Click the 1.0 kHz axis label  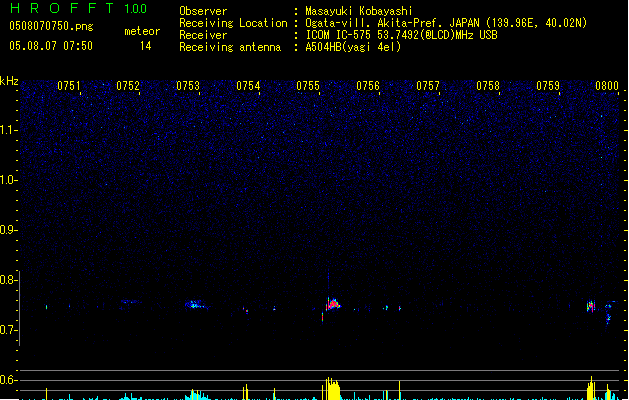[x=8, y=180]
